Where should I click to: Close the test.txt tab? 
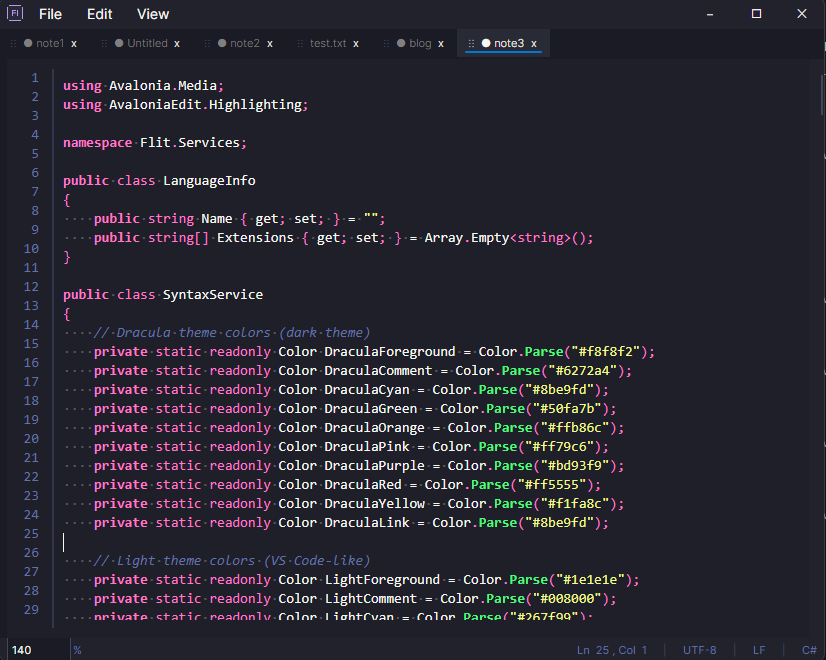pyautogui.click(x=356, y=44)
